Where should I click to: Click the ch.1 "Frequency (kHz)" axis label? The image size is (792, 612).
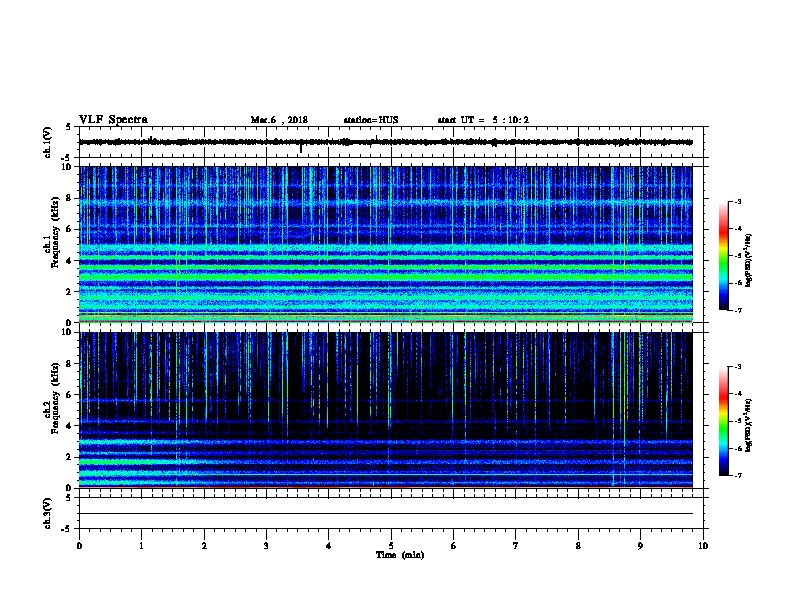55,232
